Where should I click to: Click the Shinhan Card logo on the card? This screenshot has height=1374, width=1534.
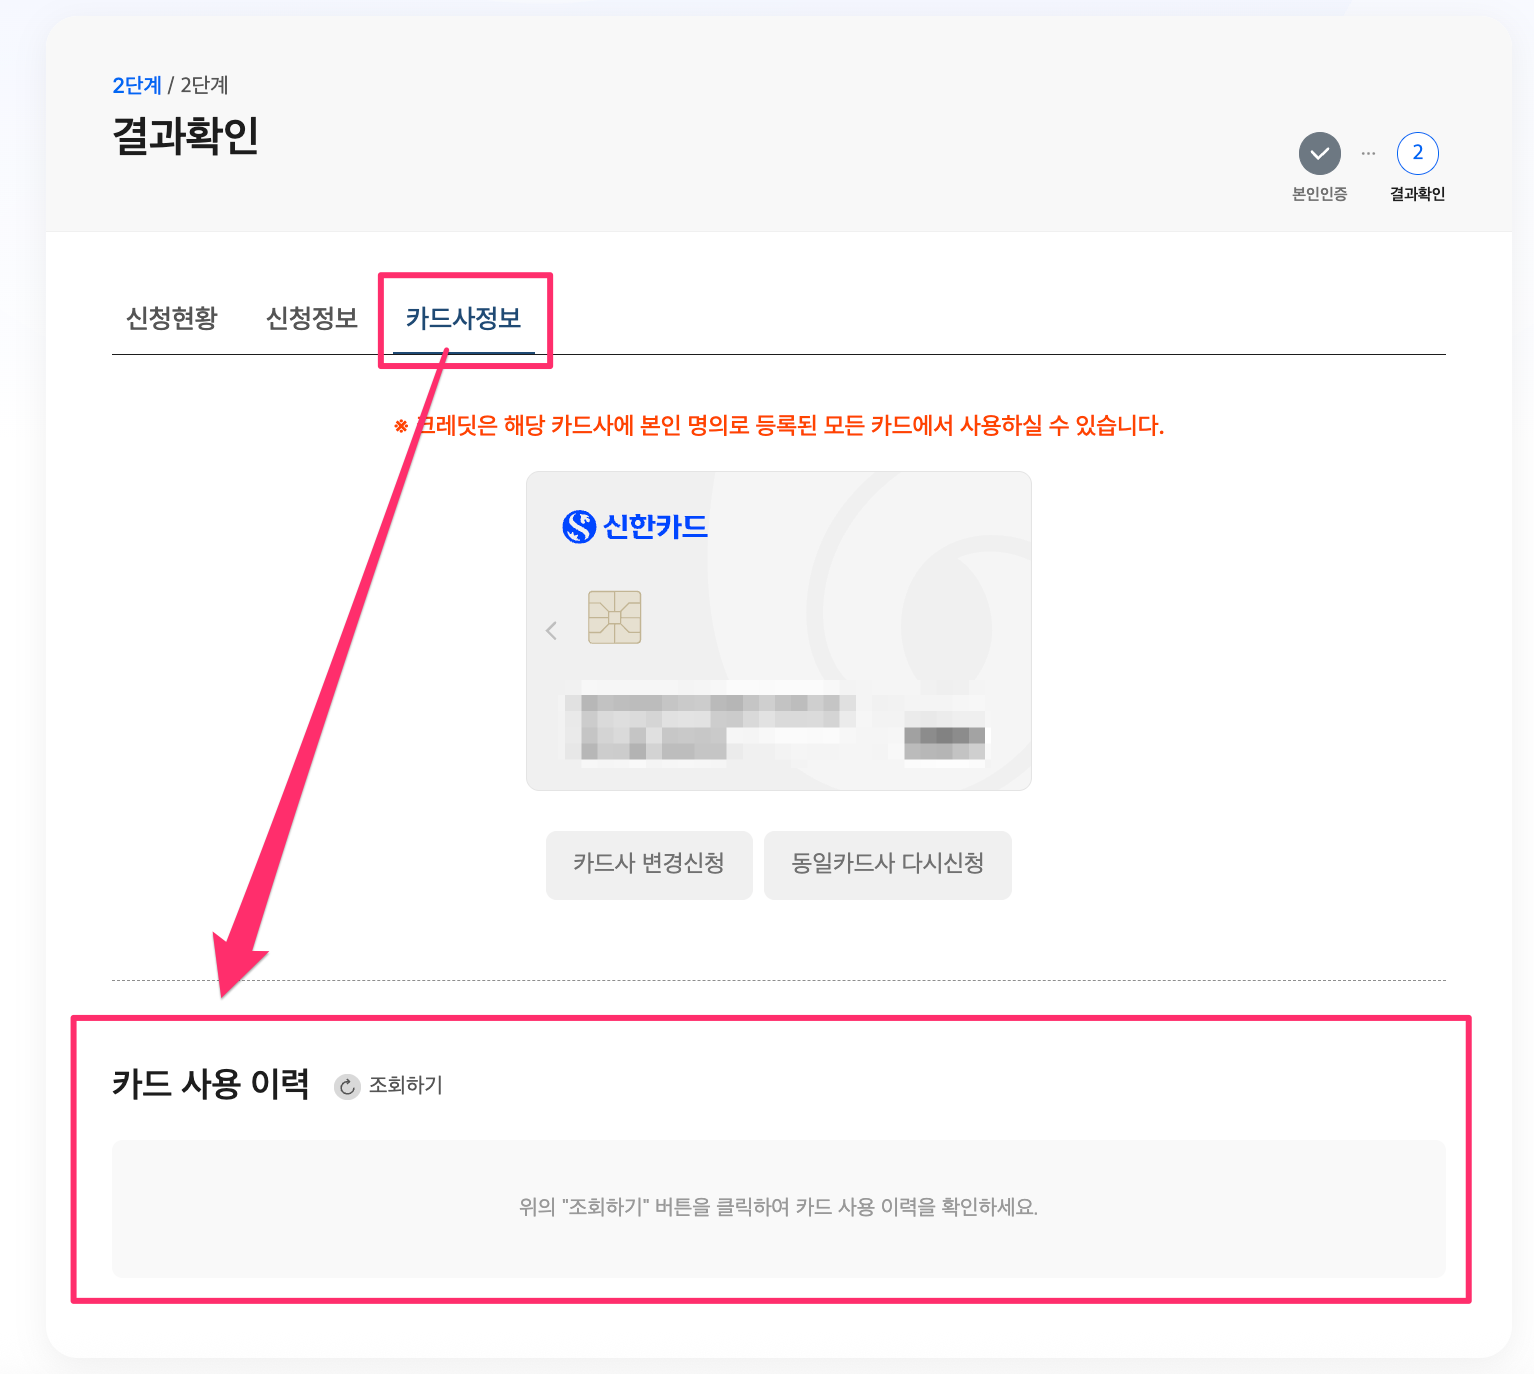pyautogui.click(x=635, y=526)
